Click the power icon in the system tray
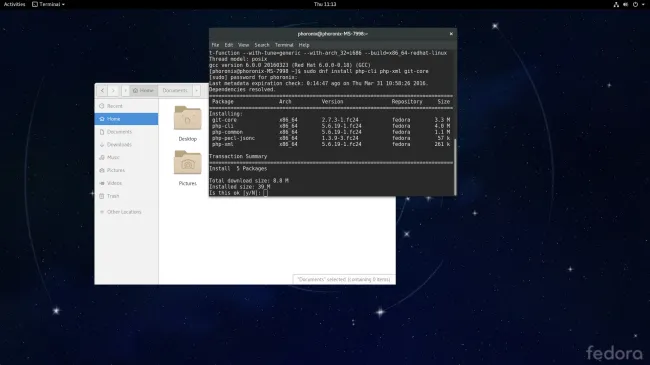650x365 pixels. coord(635,5)
